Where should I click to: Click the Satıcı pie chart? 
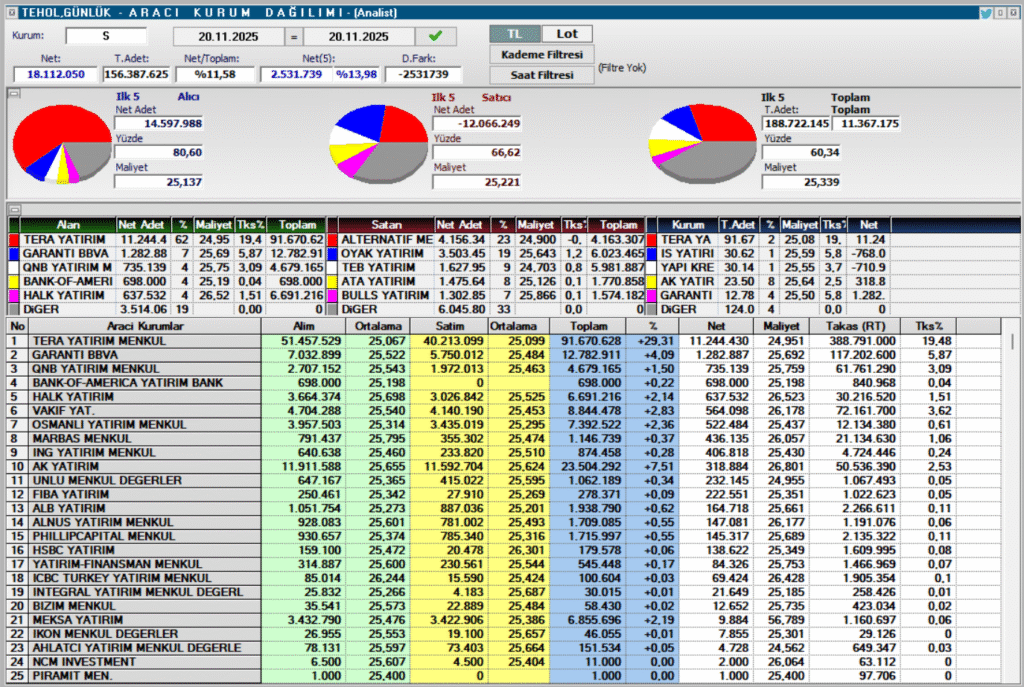click(379, 144)
